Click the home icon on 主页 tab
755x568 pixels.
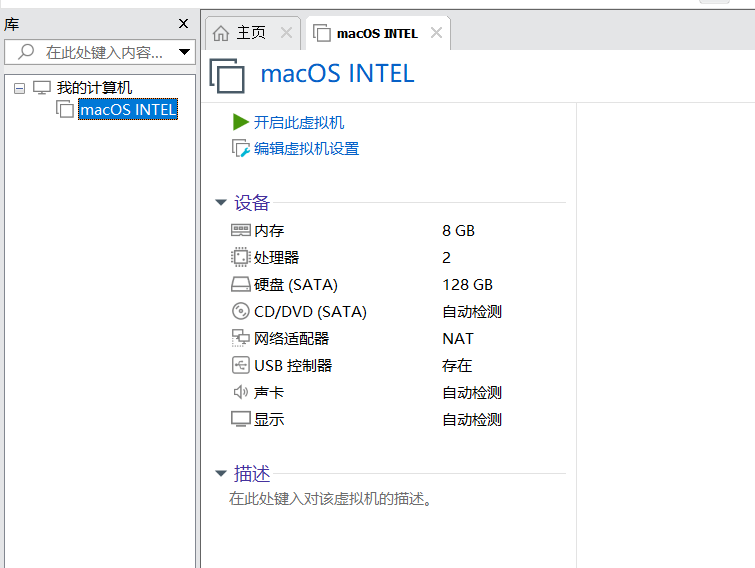coord(221,33)
